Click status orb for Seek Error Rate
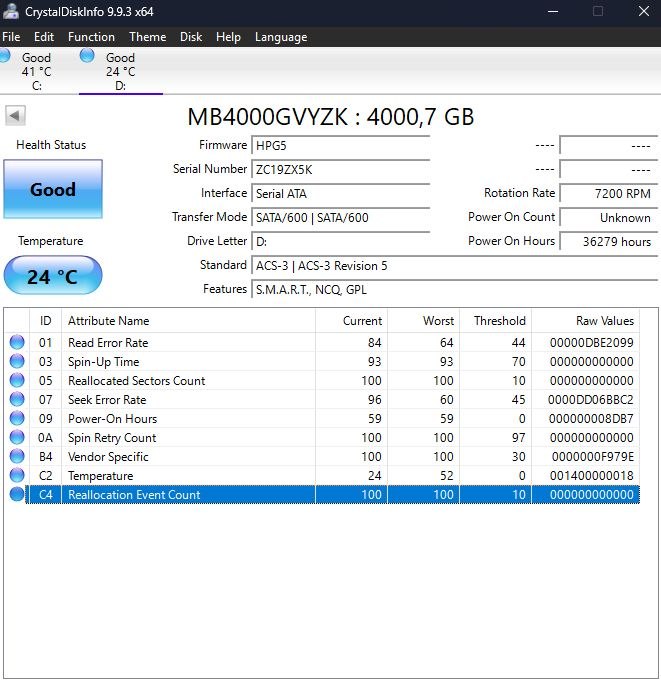The height and width of the screenshot is (686, 661). (x=17, y=399)
